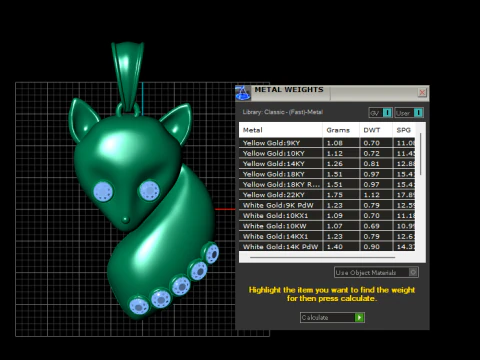
Task: Select the Yellow Gold:18KY row
Action: (x=327, y=174)
